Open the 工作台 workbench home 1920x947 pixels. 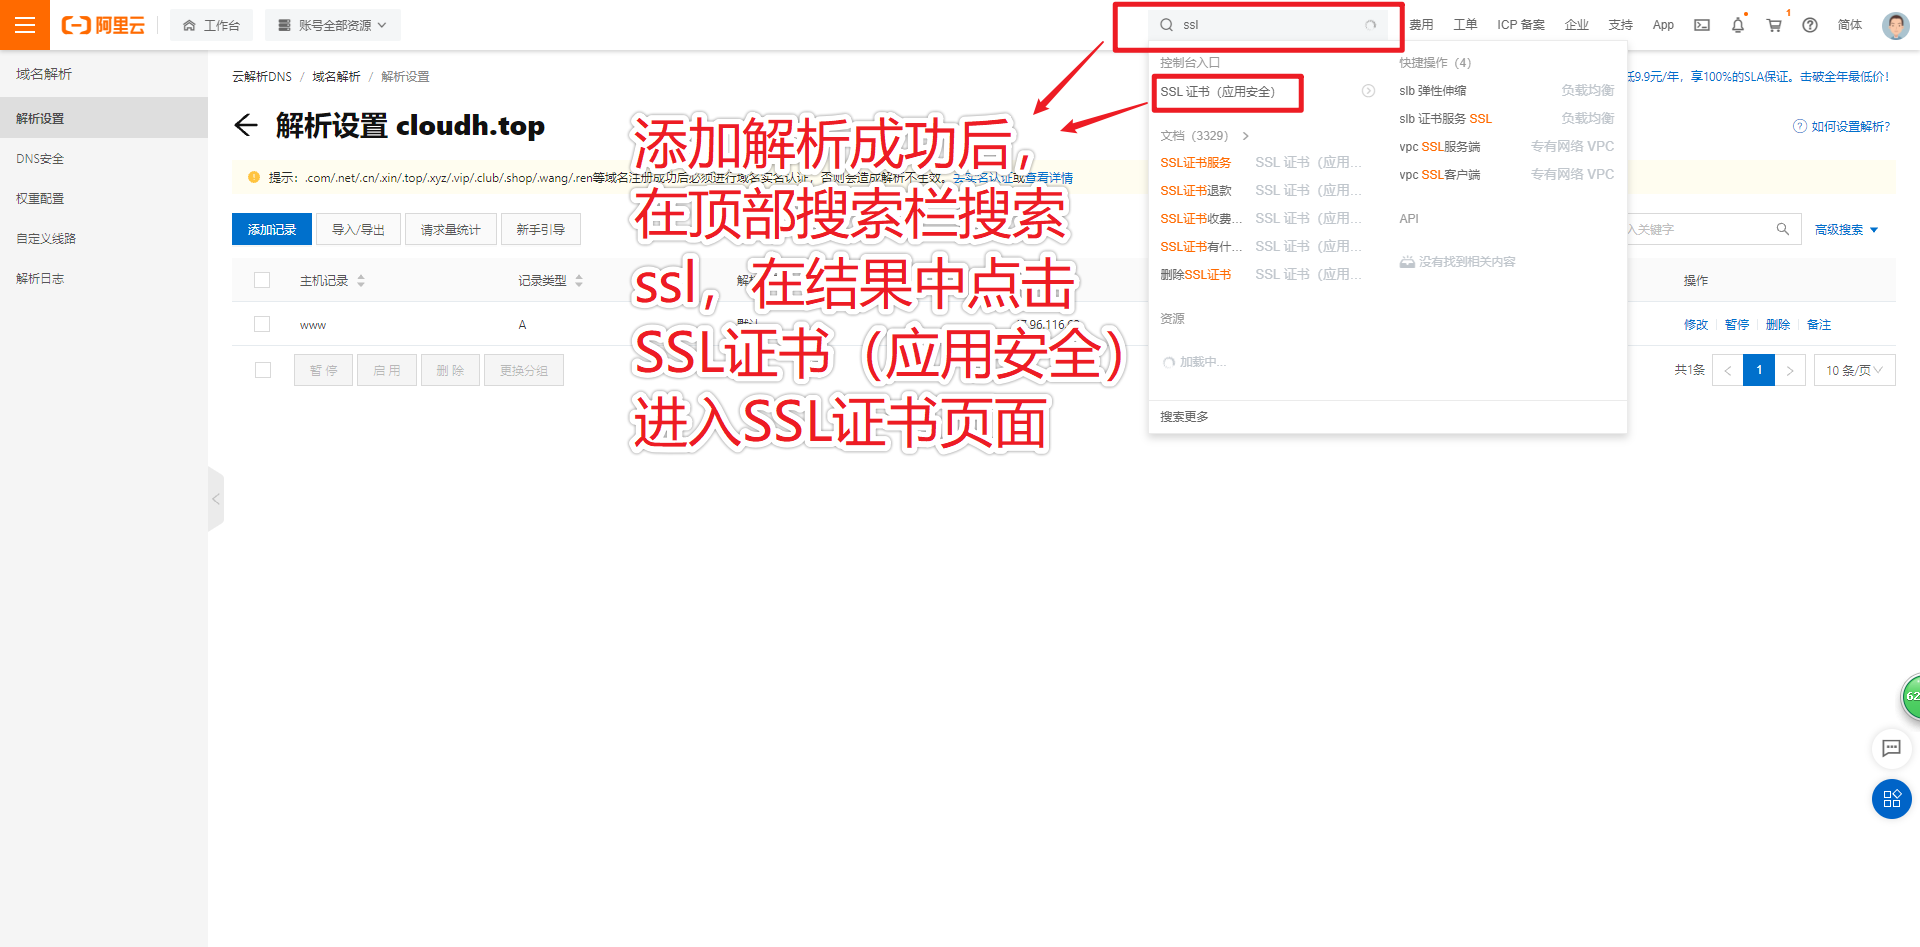(x=211, y=25)
